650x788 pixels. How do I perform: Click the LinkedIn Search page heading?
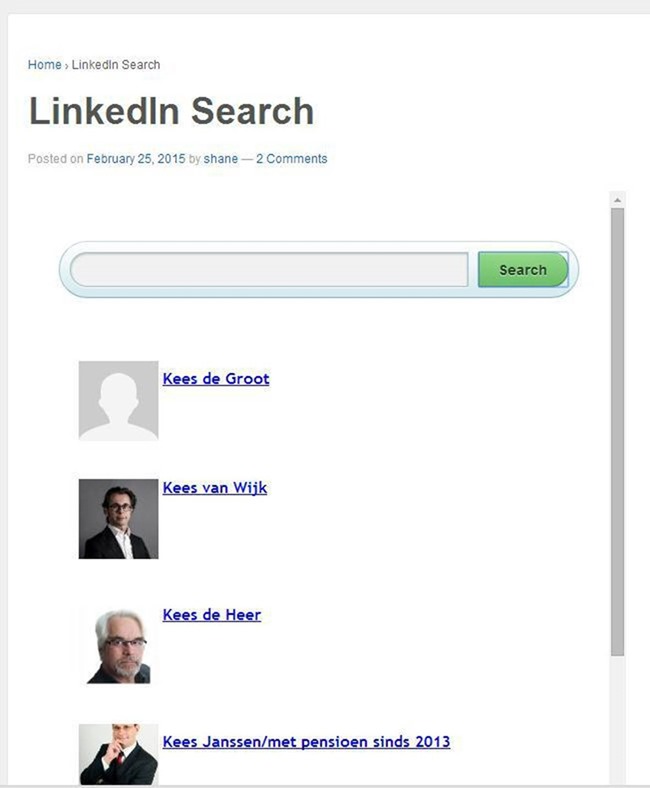coord(171,111)
